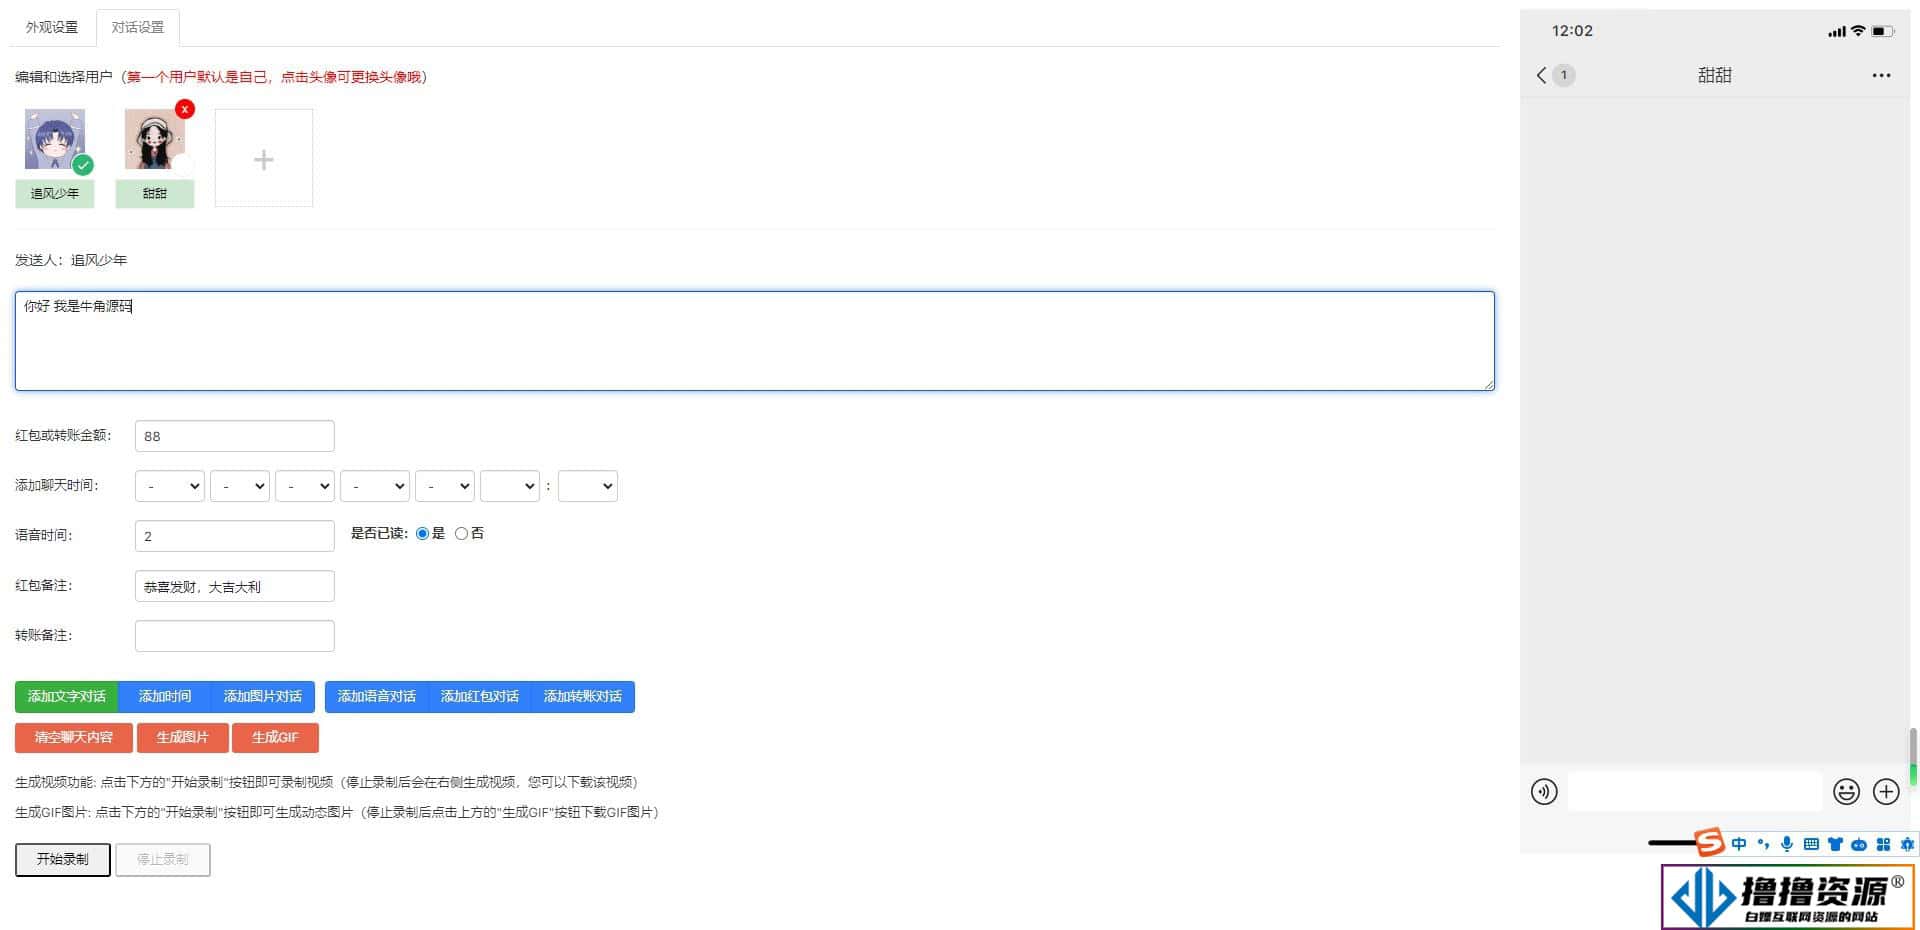The image size is (1920, 930).
Task: Click the phone status bar signal icon
Action: click(1836, 31)
